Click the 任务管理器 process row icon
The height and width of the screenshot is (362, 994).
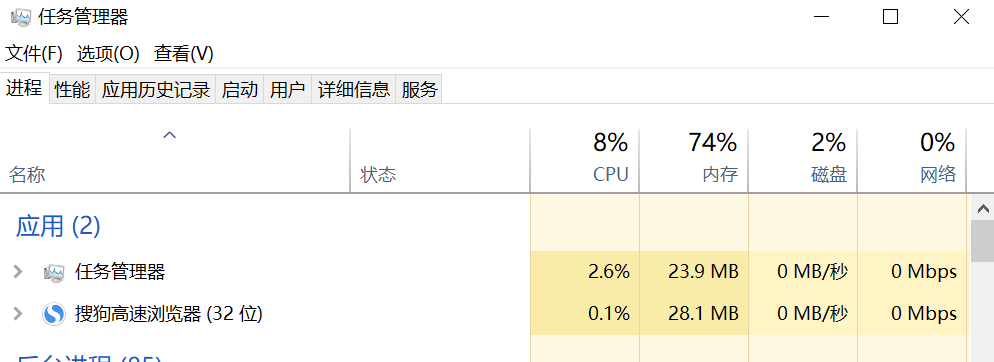pos(54,273)
